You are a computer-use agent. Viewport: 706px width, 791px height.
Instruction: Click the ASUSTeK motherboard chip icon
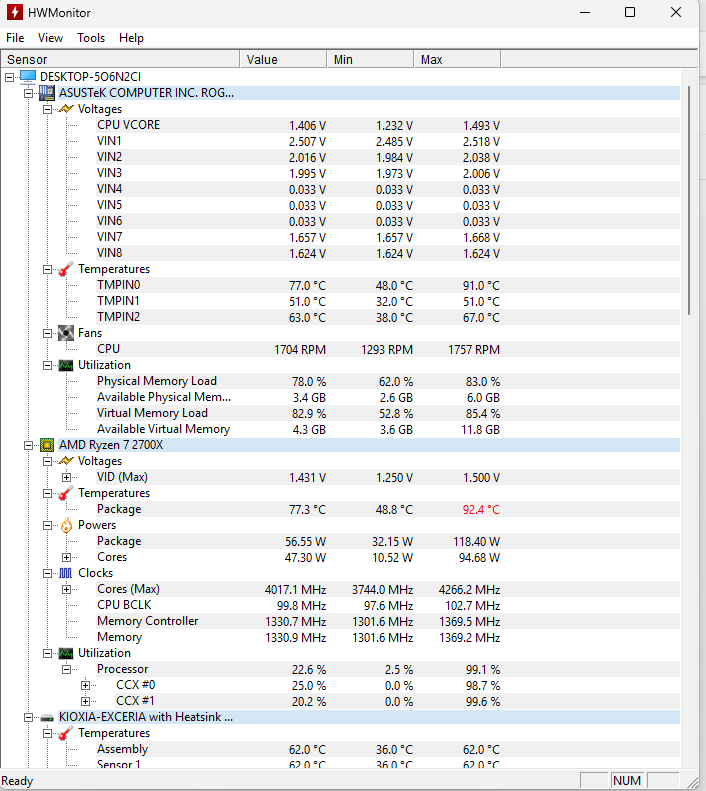(47, 93)
